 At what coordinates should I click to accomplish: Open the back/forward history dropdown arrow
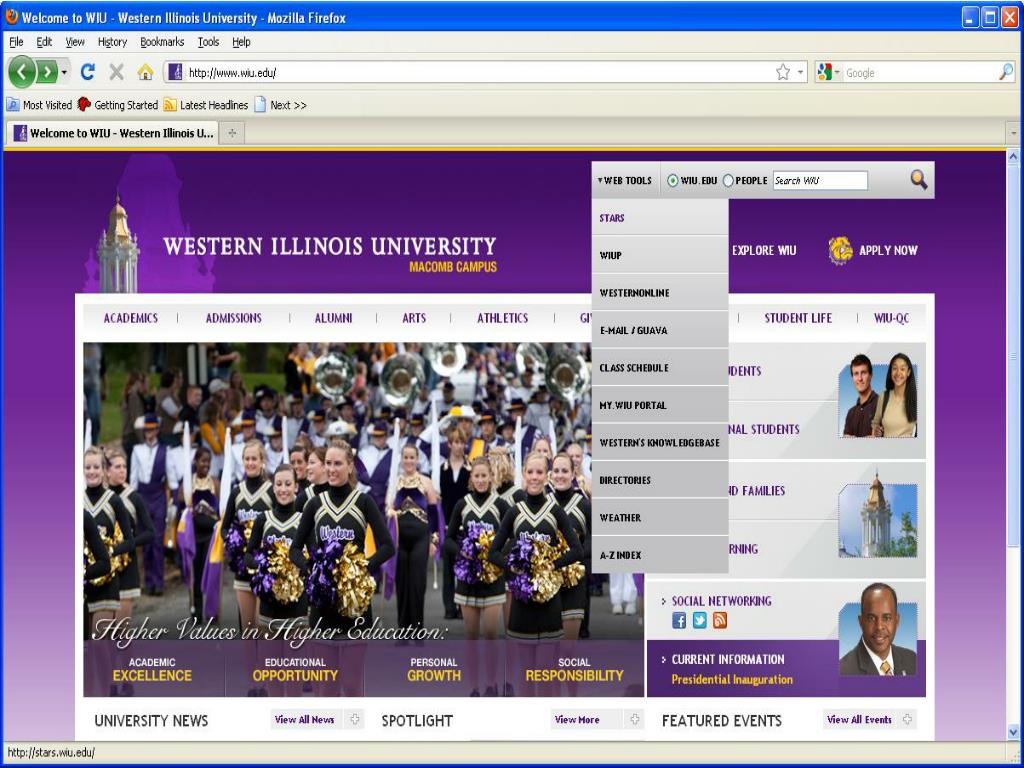pos(64,72)
